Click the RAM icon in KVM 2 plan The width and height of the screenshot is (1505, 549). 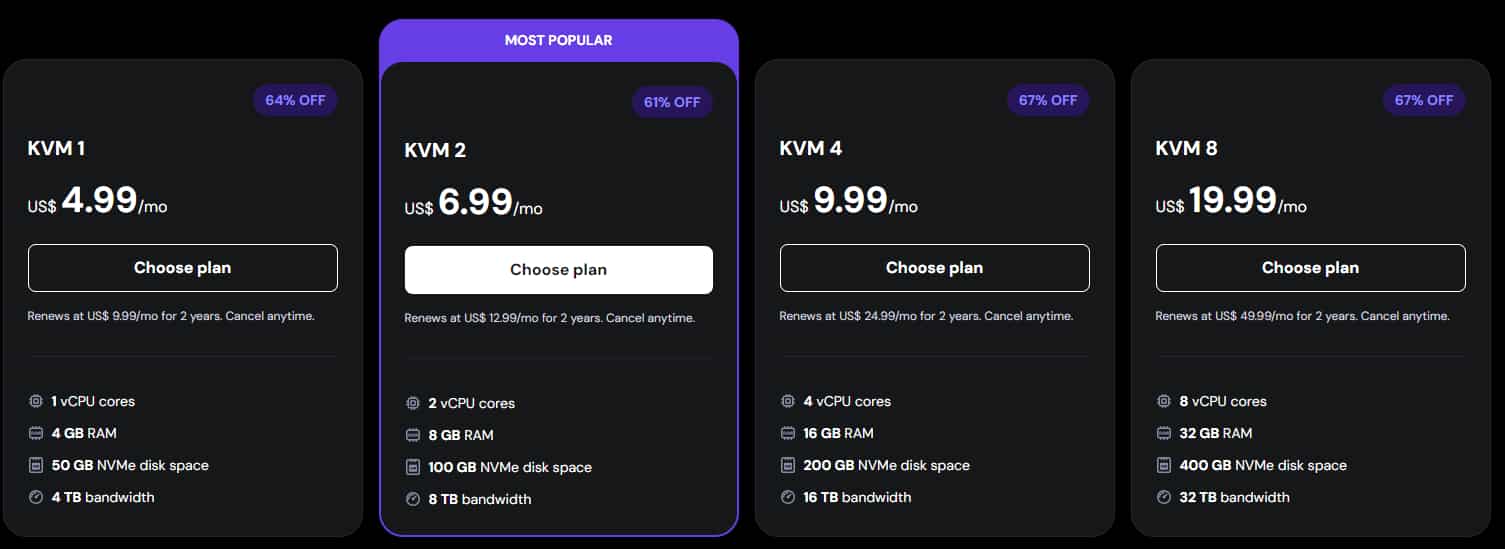413,435
